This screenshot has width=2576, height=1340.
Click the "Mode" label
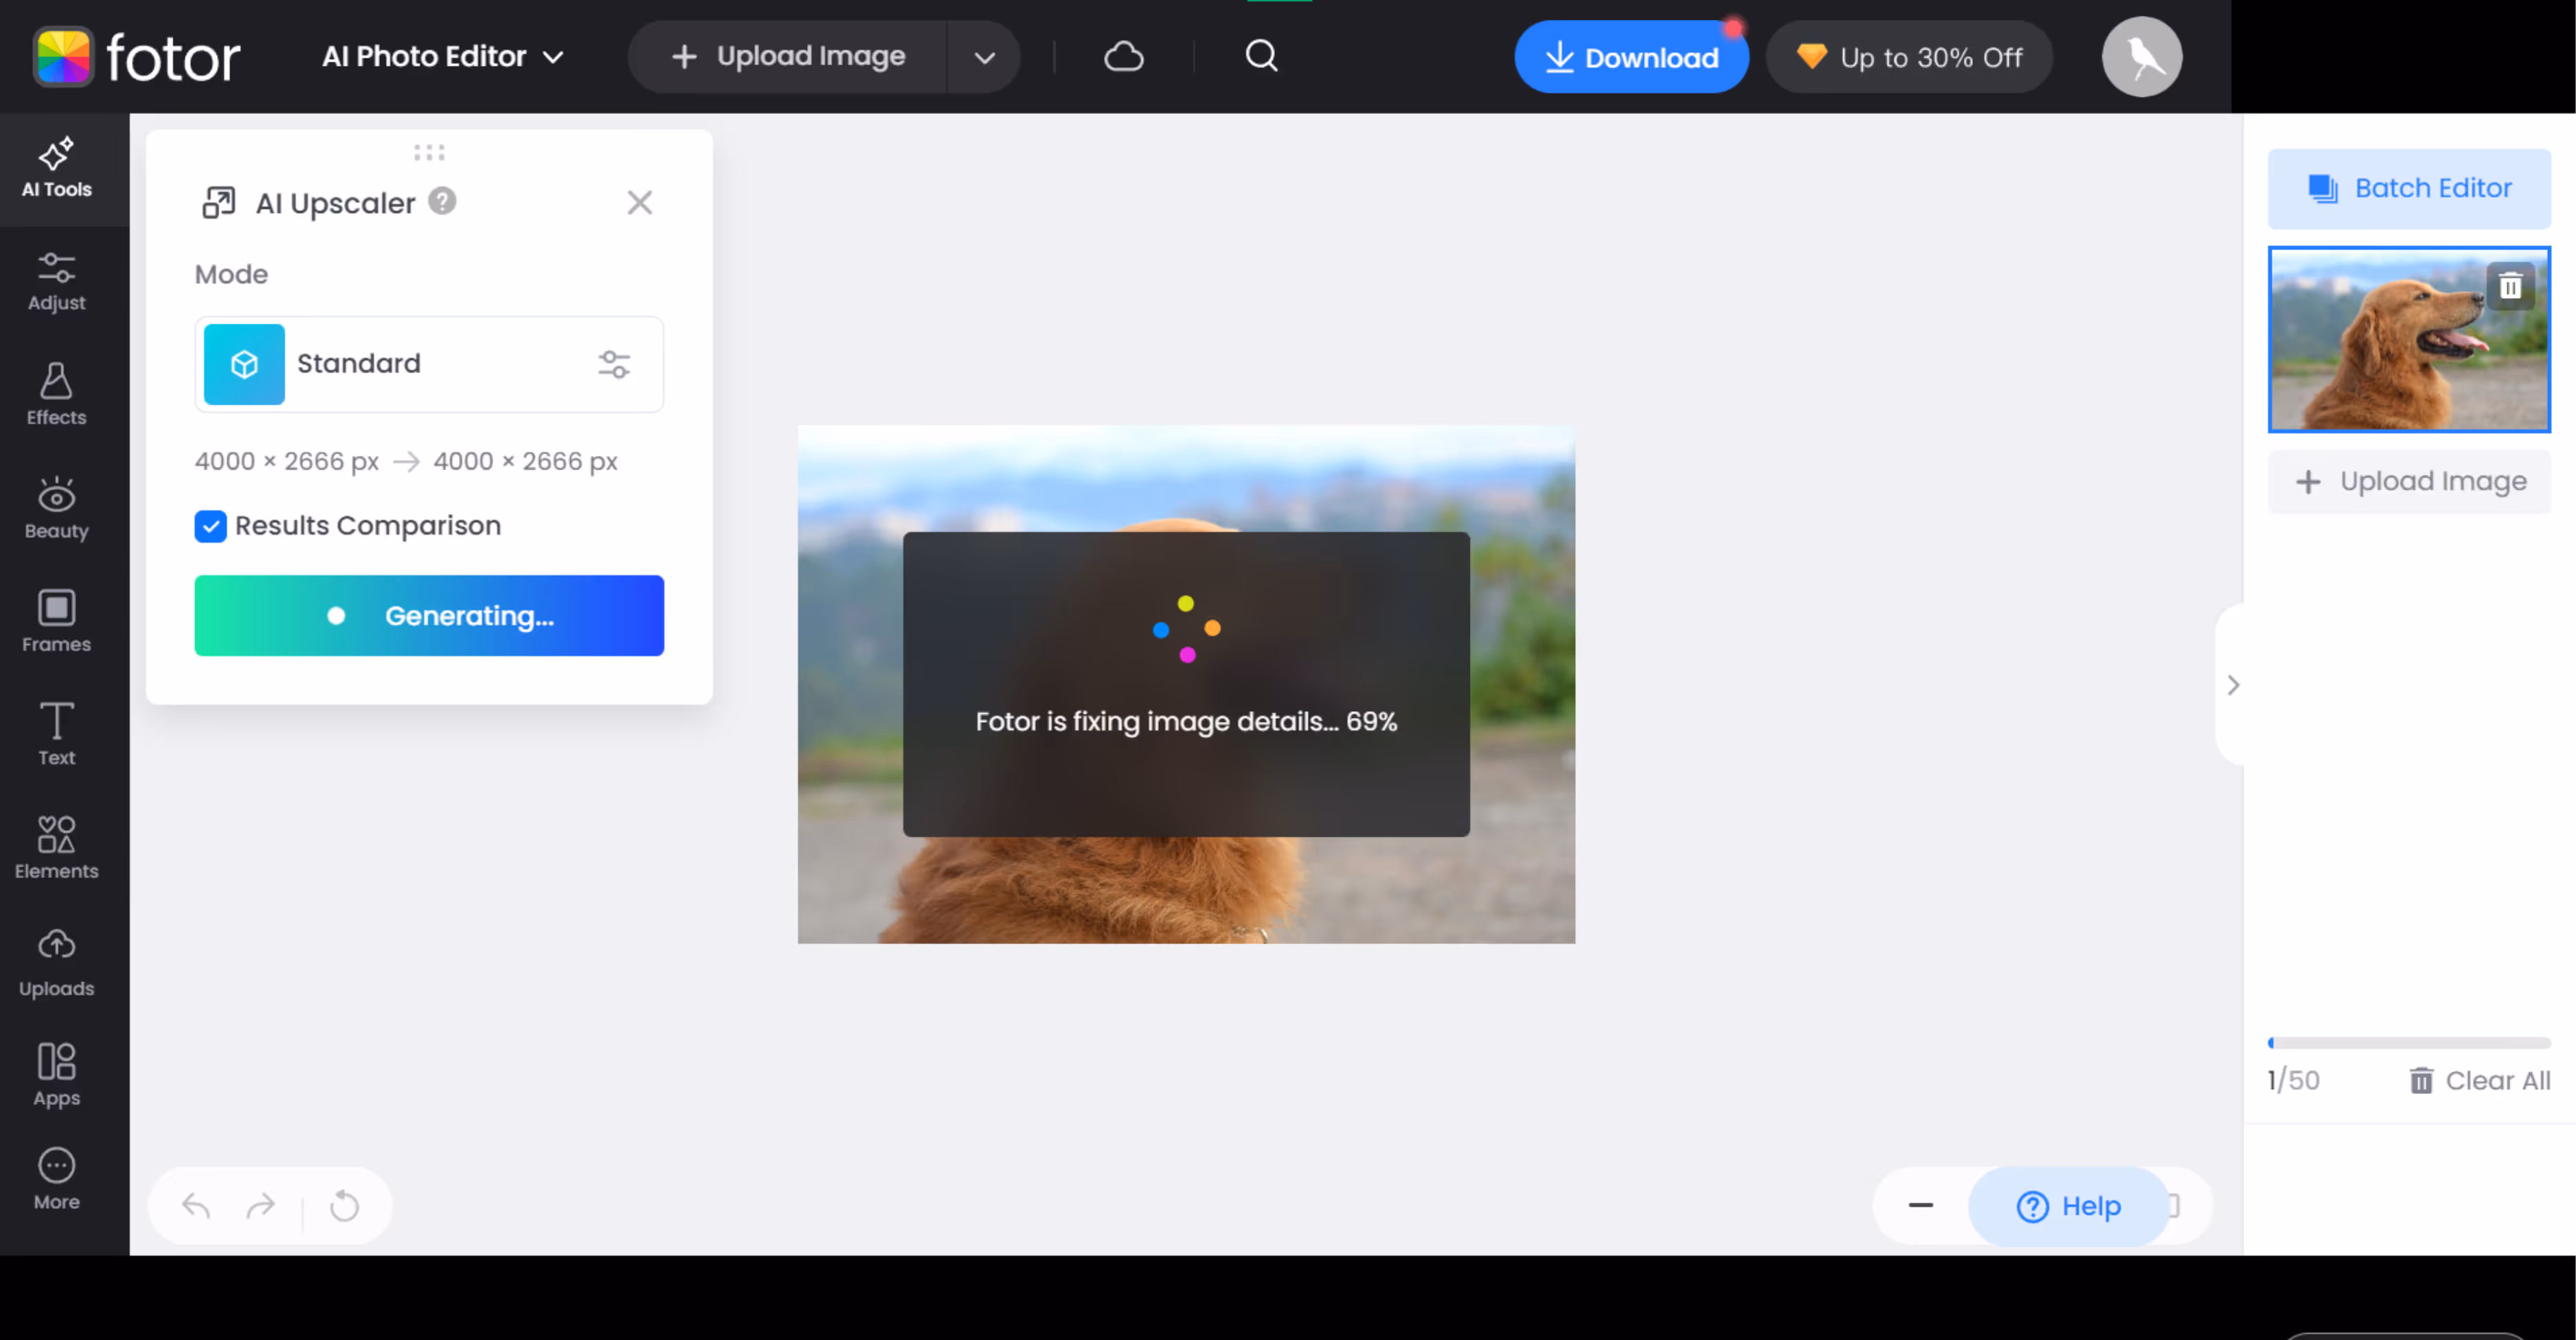coord(231,274)
